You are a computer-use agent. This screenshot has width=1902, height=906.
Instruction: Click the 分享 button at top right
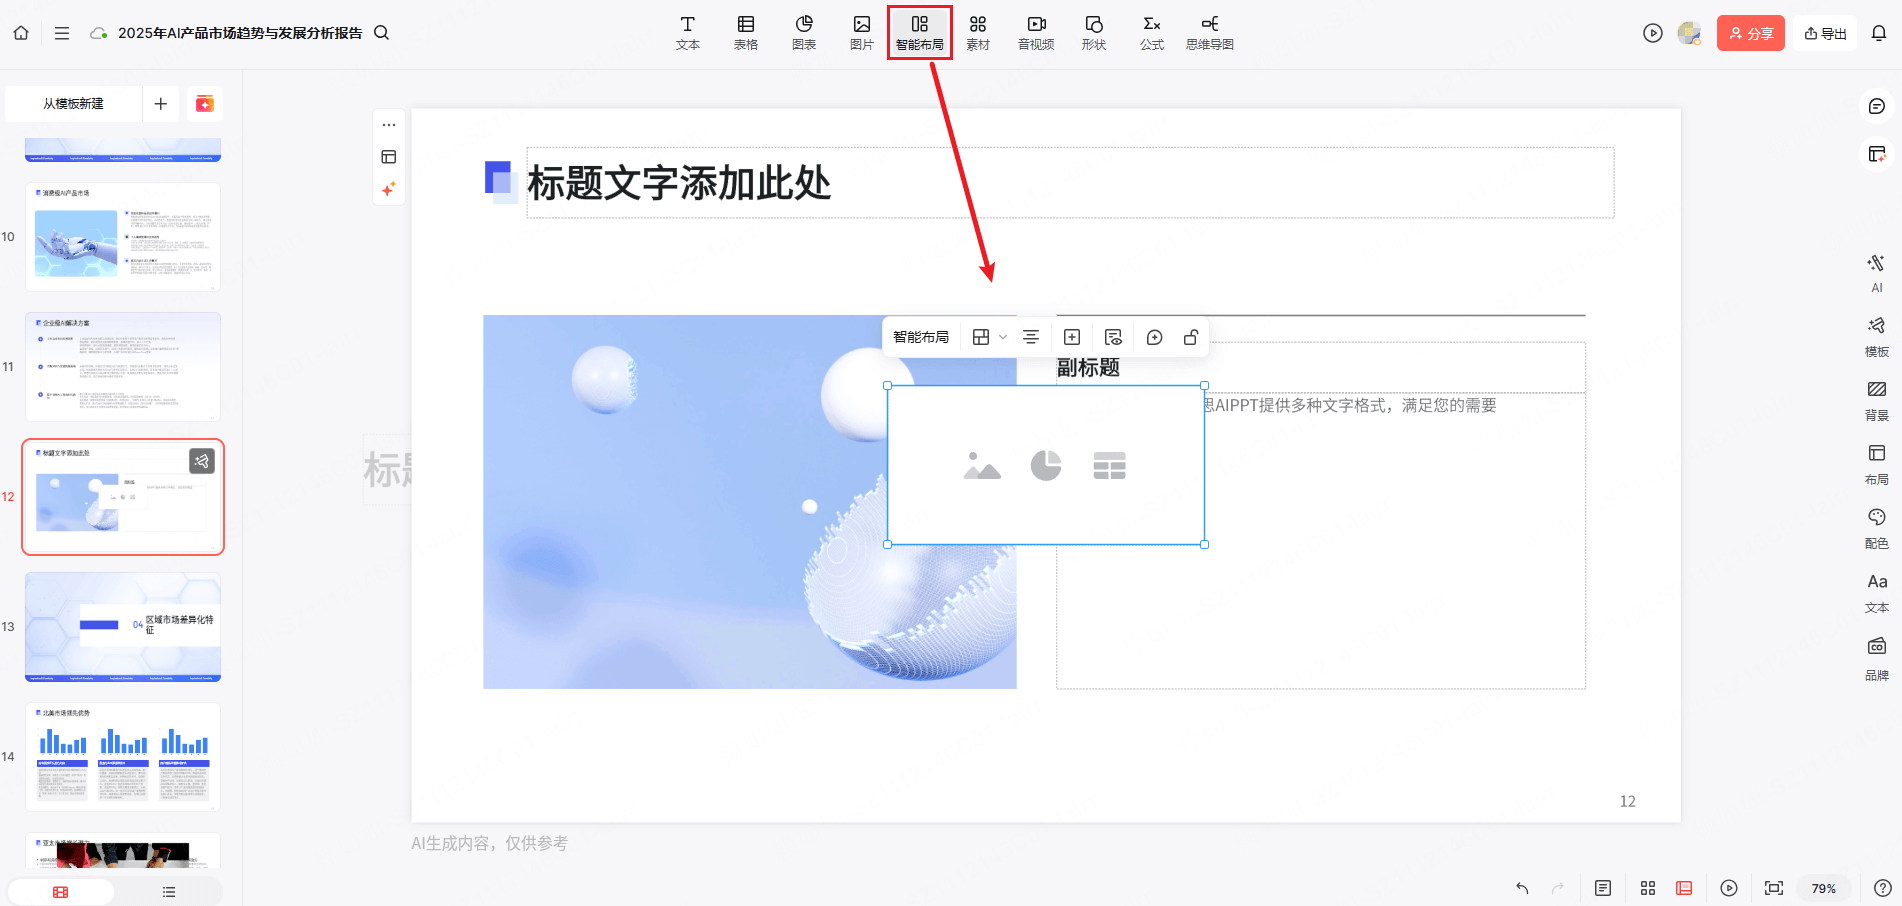[x=1750, y=32]
